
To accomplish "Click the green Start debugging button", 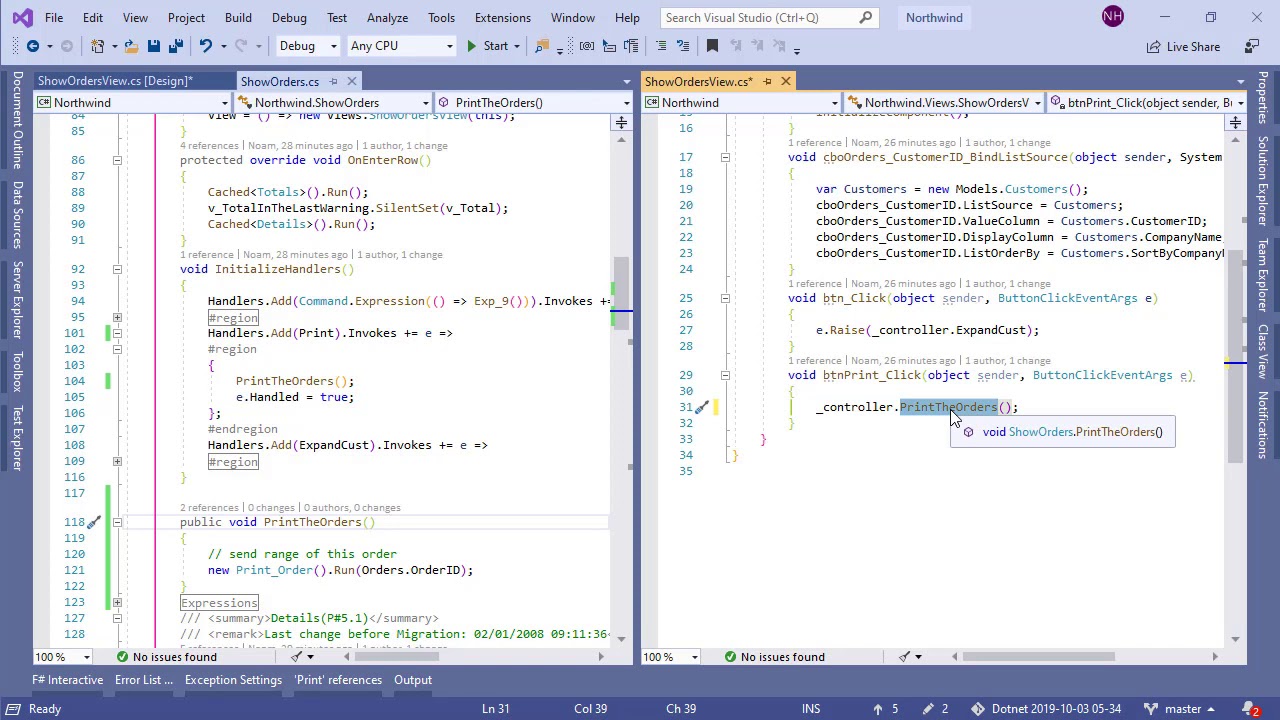I will tap(486, 46).
